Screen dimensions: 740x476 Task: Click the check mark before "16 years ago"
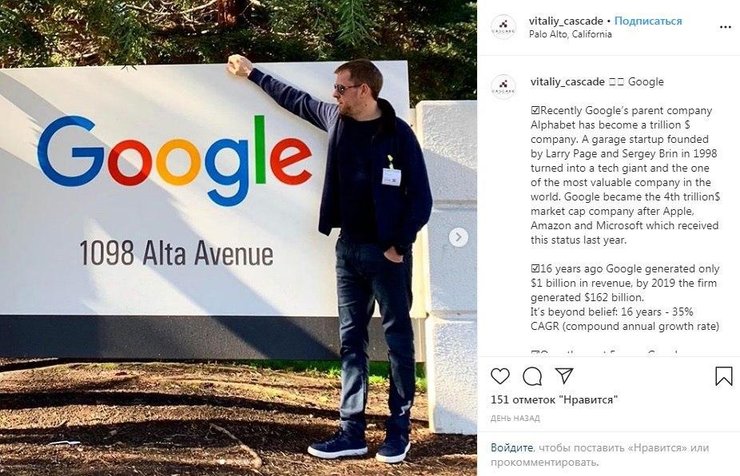point(535,269)
